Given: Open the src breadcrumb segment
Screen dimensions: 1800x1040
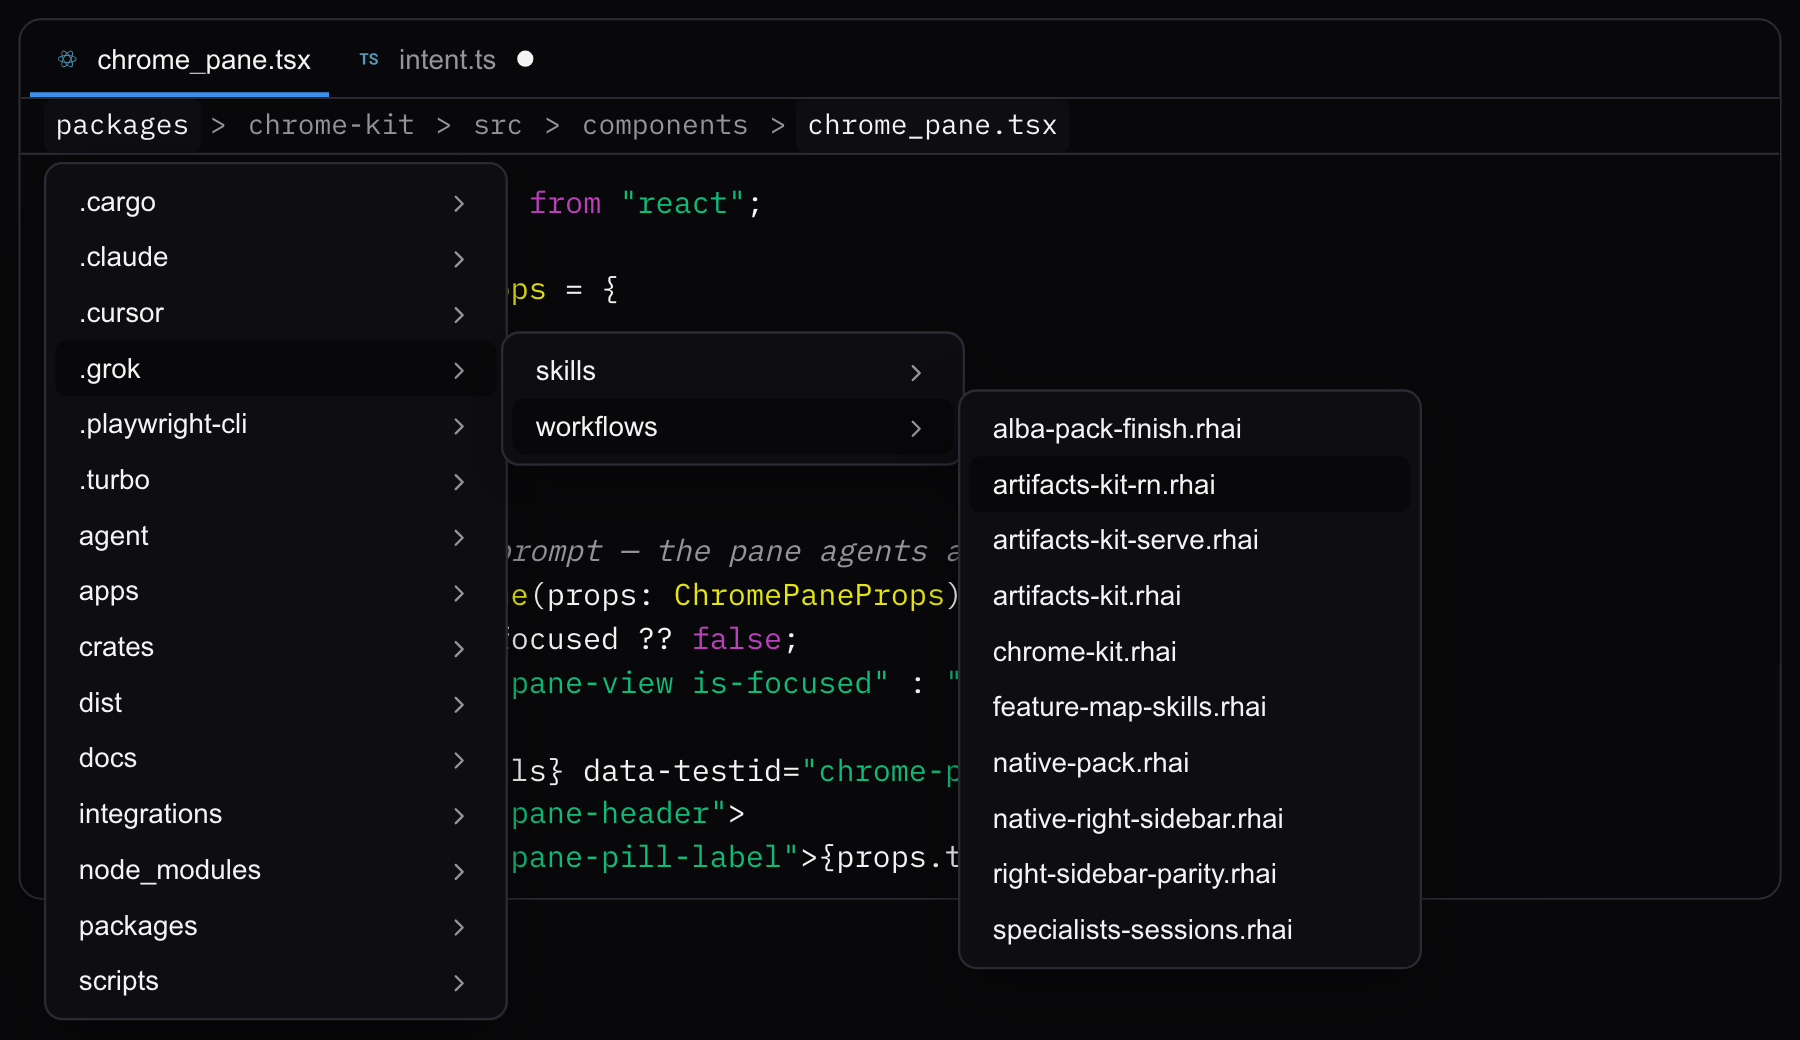Looking at the screenshot, I should pos(498,125).
